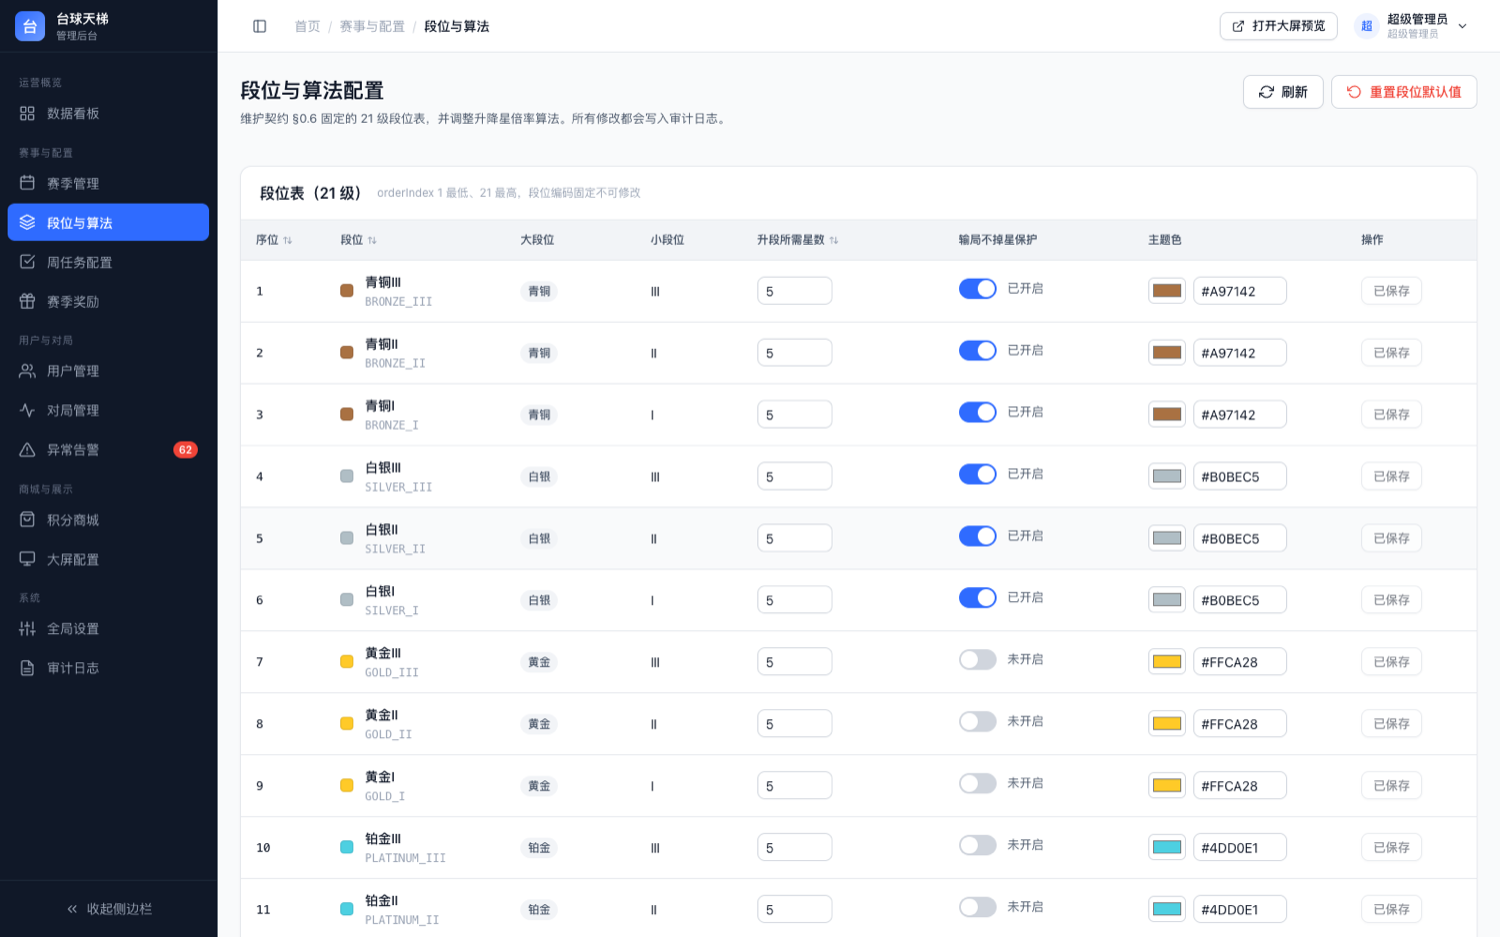Enable star protection for 黄金III
The image size is (1500, 937).
pyautogui.click(x=978, y=660)
